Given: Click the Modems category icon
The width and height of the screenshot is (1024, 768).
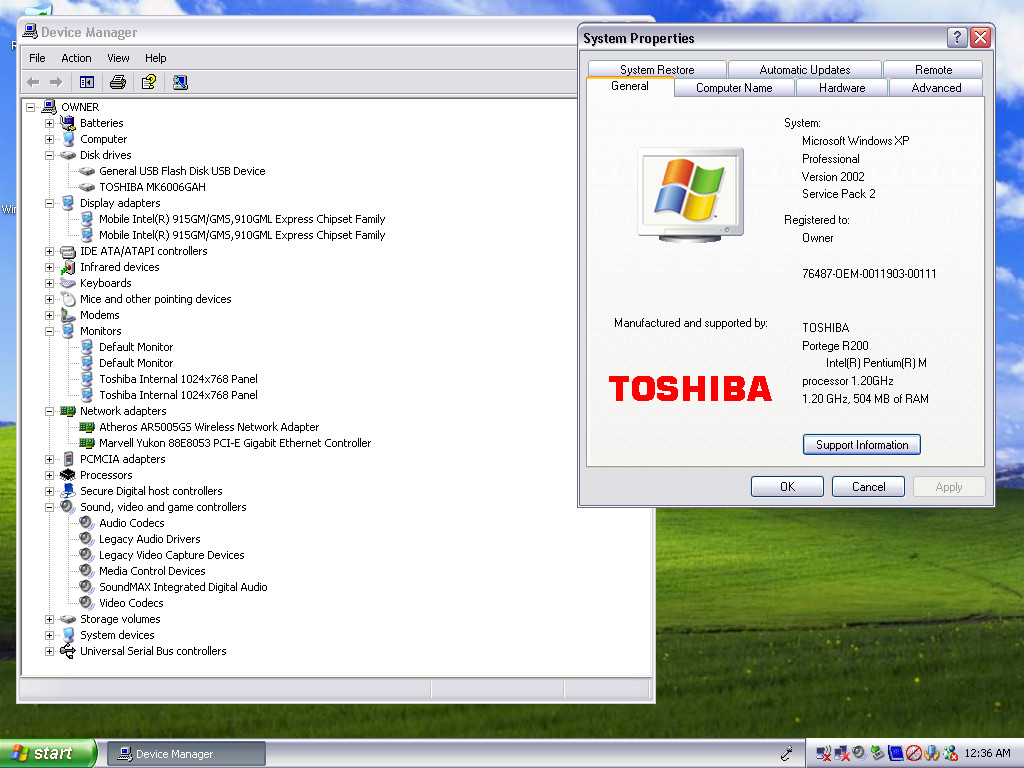Looking at the screenshot, I should [x=68, y=315].
